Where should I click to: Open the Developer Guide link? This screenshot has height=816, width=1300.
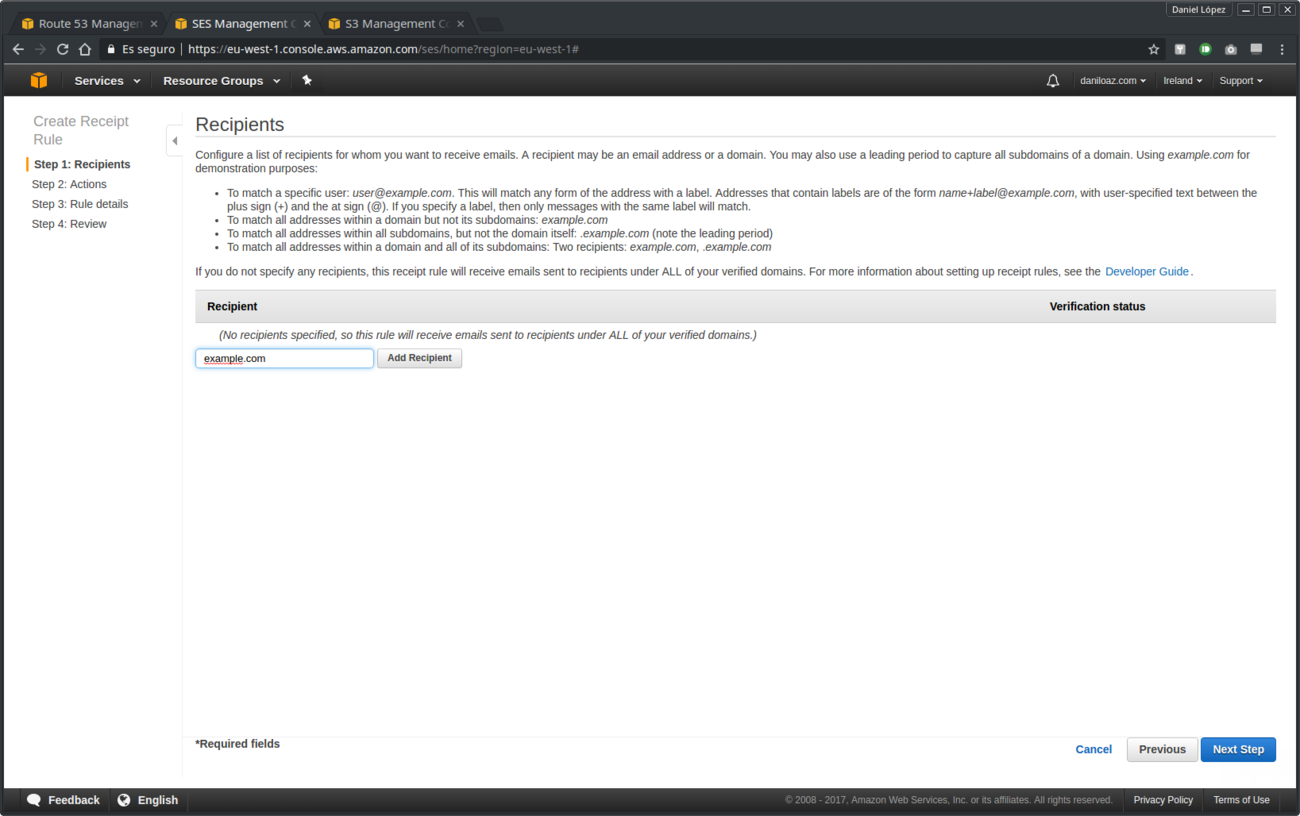tap(1145, 270)
